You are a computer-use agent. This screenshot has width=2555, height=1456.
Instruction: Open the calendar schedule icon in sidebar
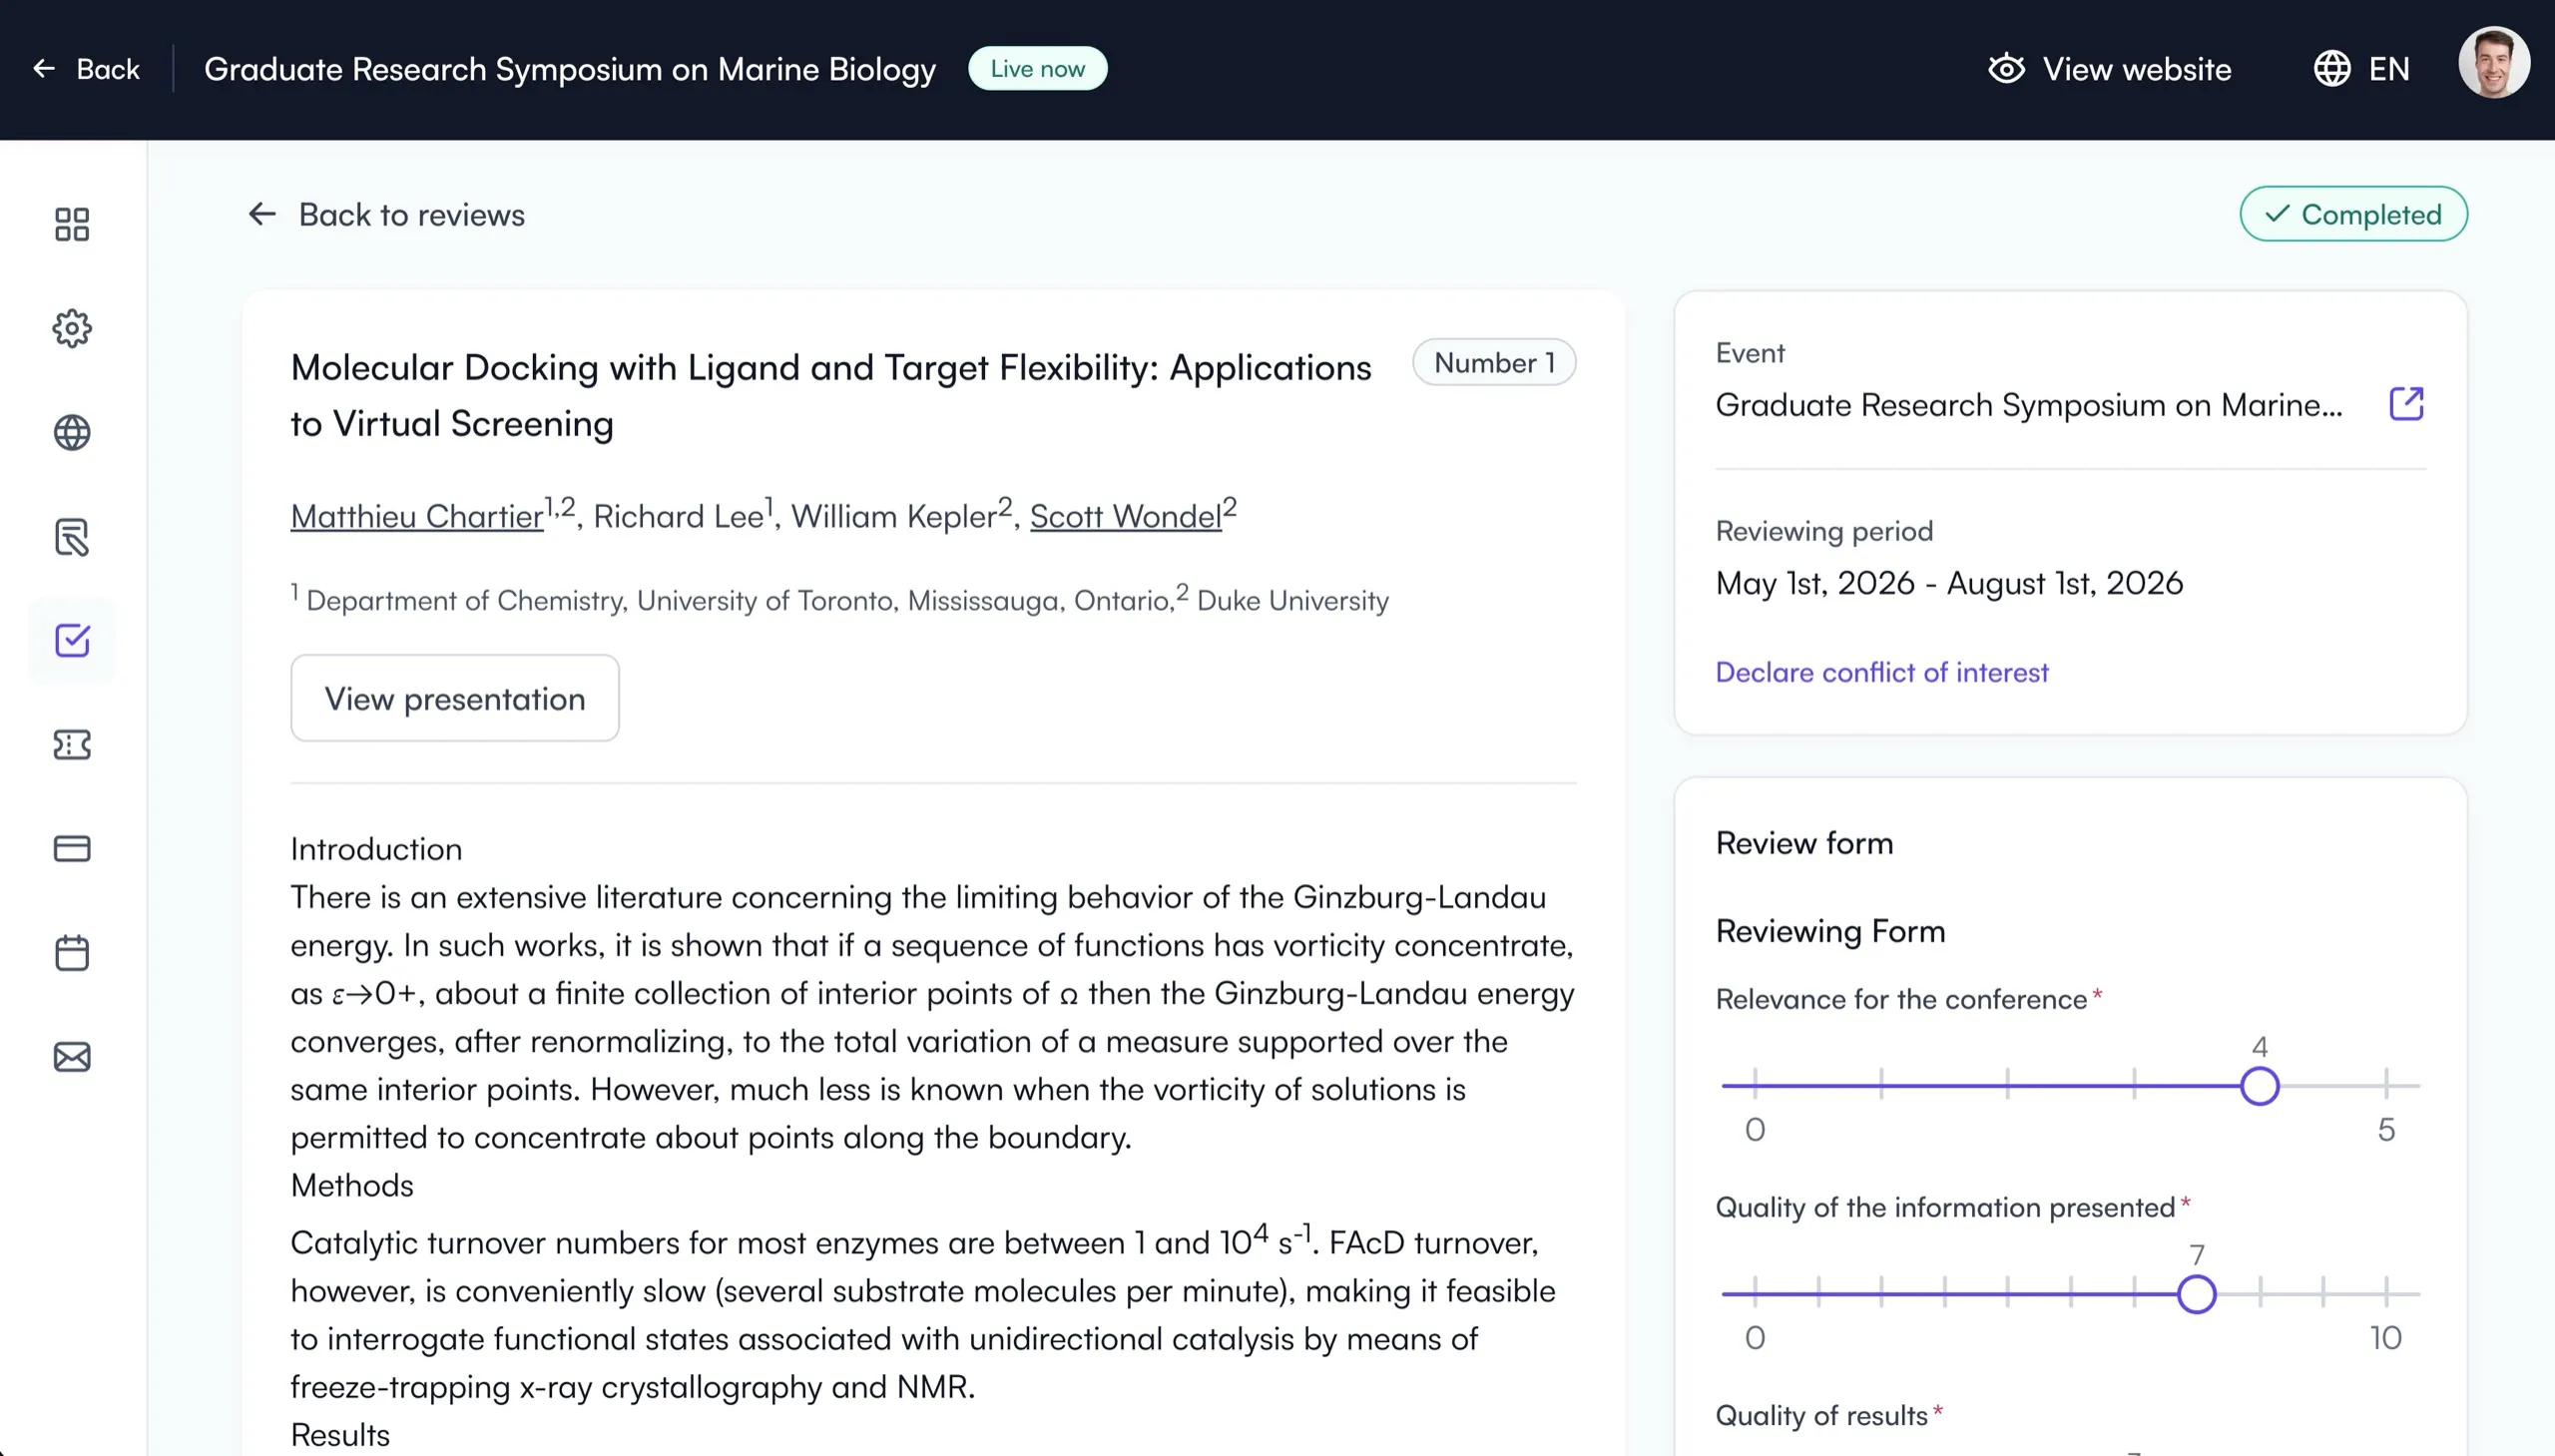[72, 952]
